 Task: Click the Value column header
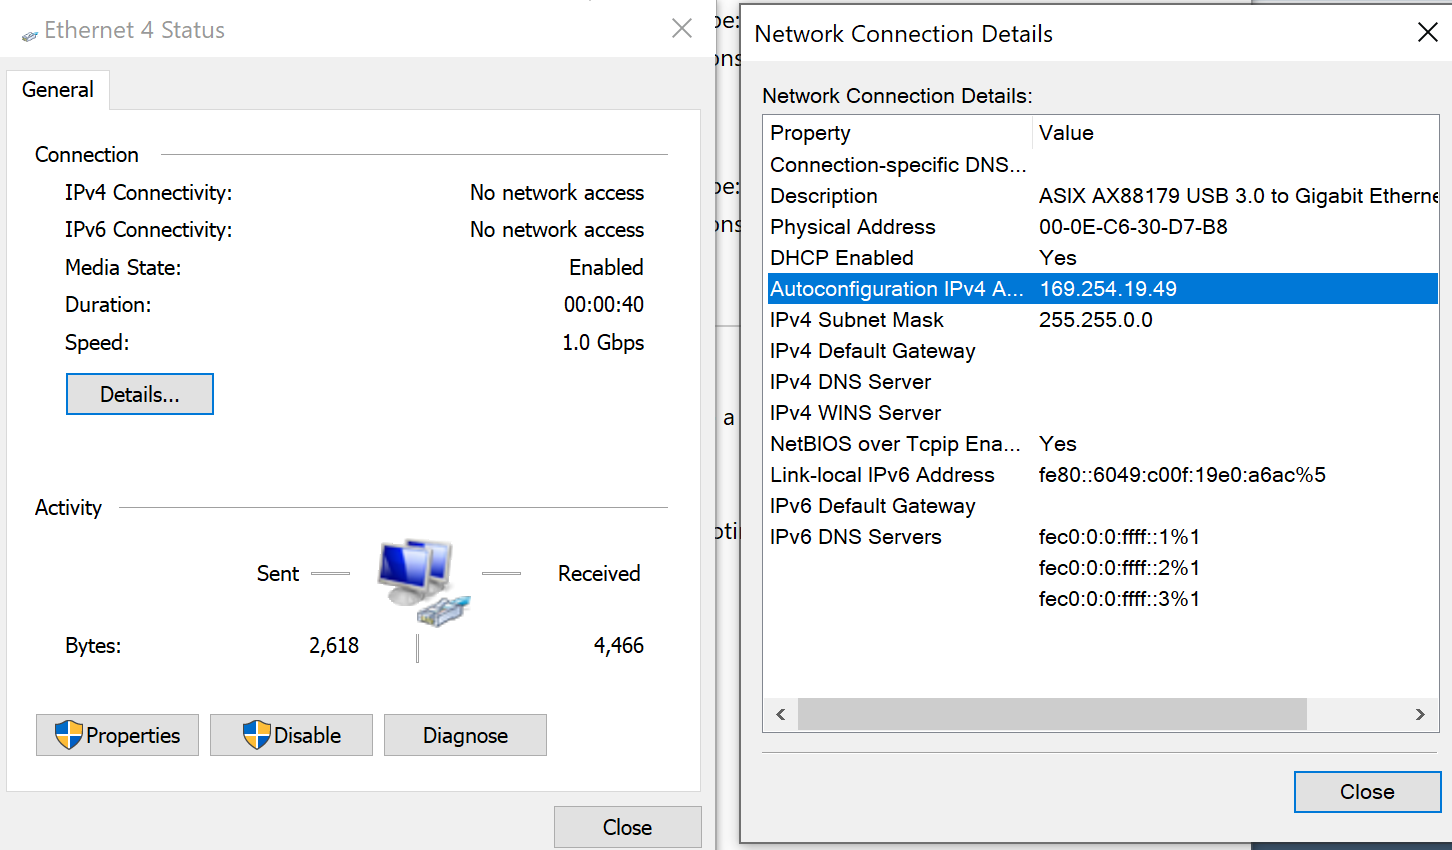click(x=1066, y=133)
